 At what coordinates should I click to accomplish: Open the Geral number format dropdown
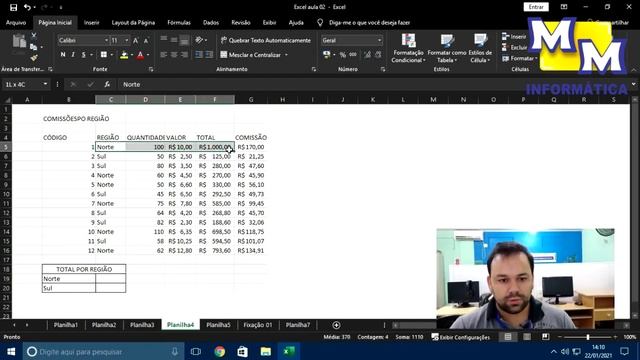[379, 40]
